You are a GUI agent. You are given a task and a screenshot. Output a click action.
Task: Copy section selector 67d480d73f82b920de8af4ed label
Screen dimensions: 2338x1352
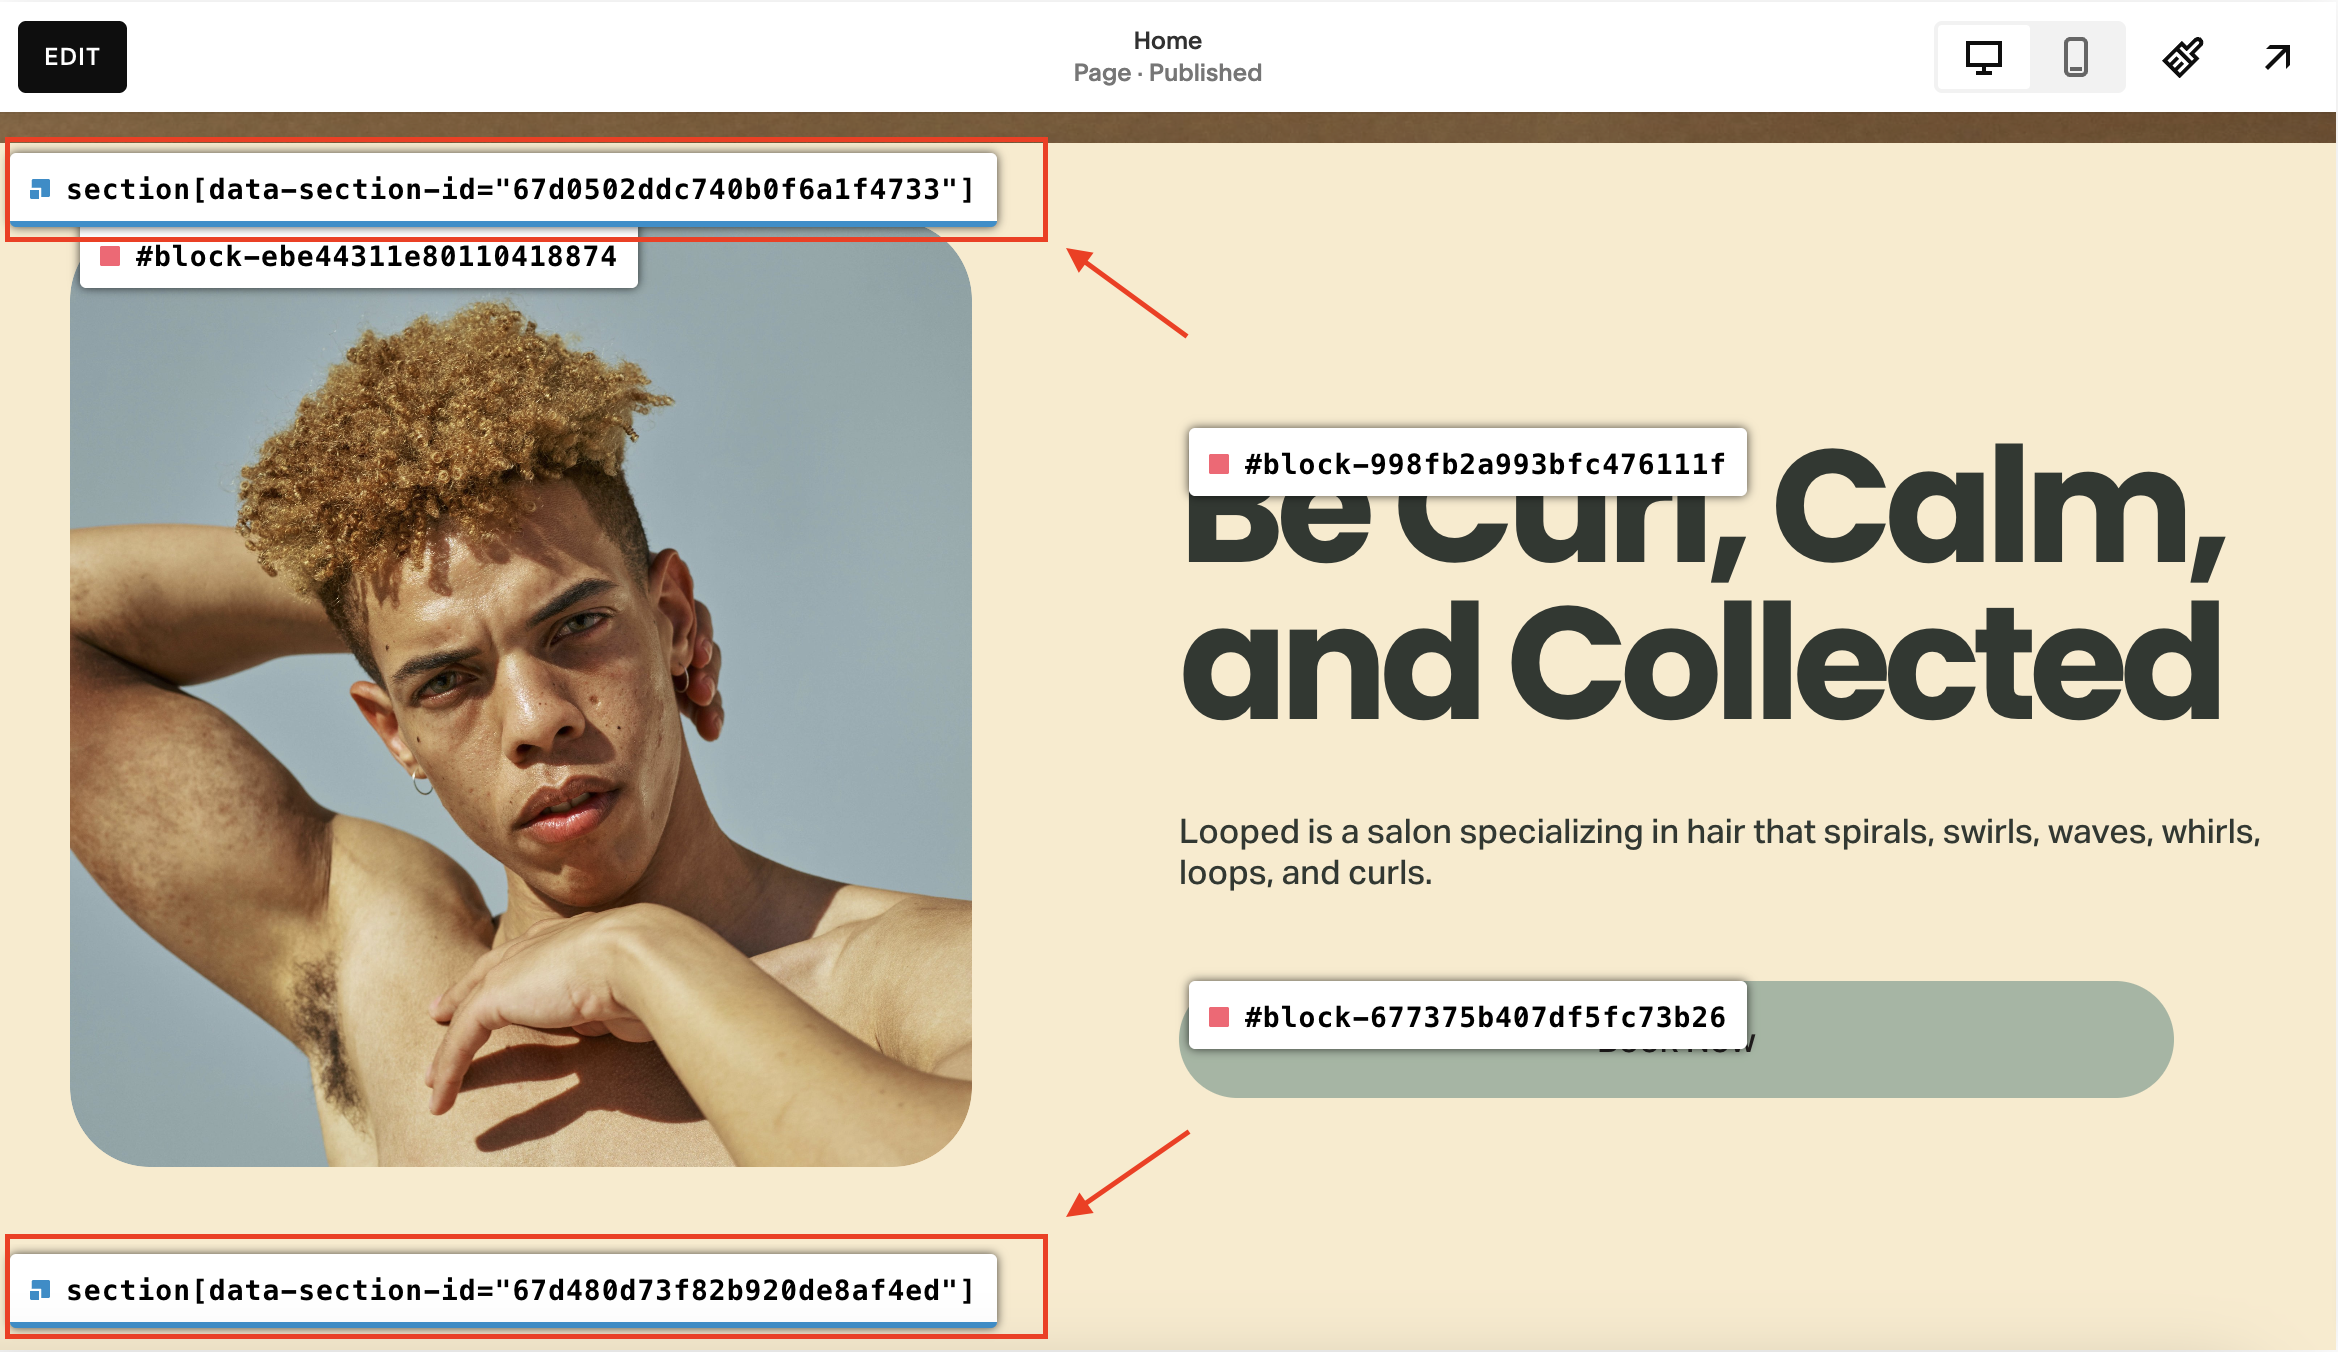point(520,1290)
